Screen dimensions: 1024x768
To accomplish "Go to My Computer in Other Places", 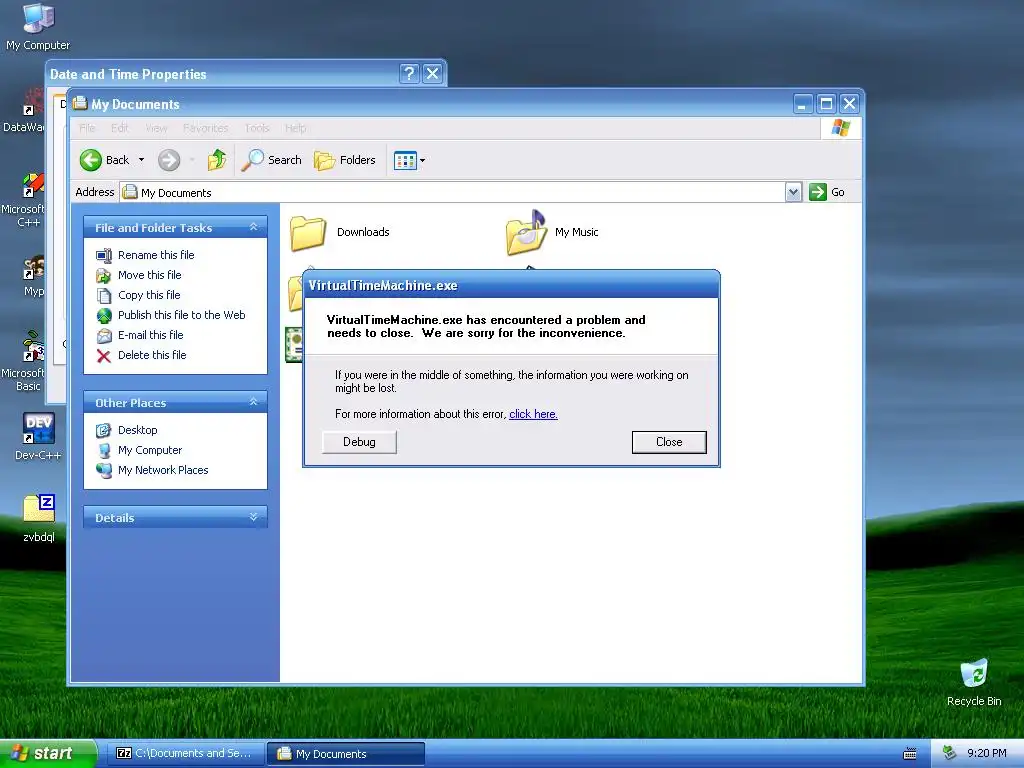I will pos(150,450).
